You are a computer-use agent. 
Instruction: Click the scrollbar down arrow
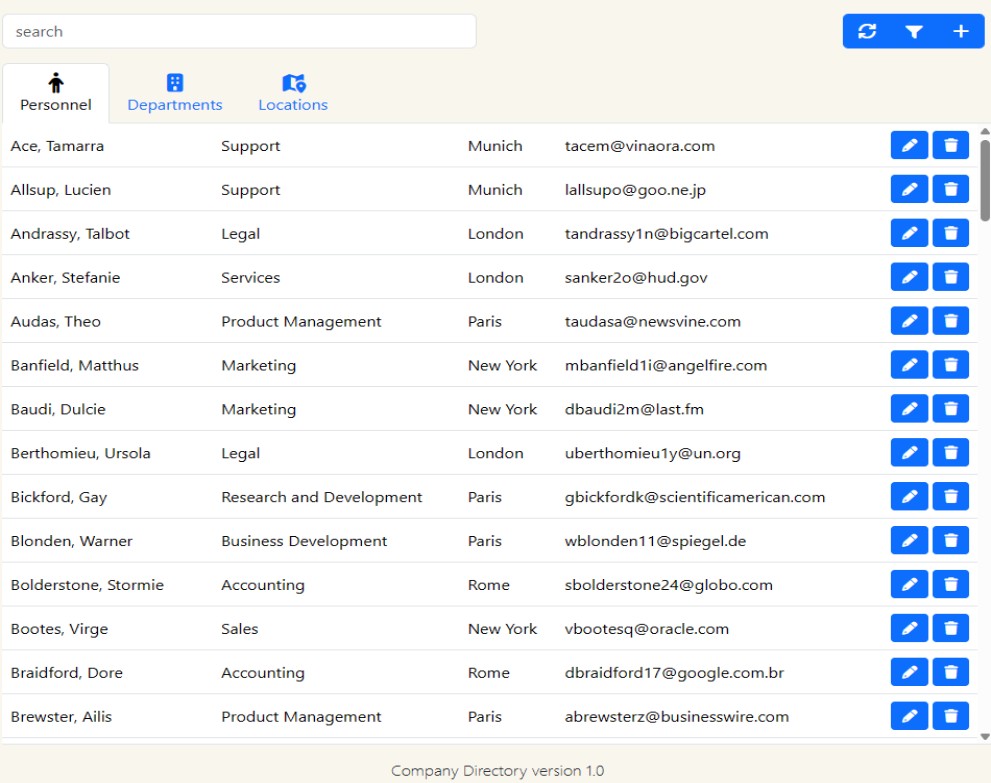984,736
